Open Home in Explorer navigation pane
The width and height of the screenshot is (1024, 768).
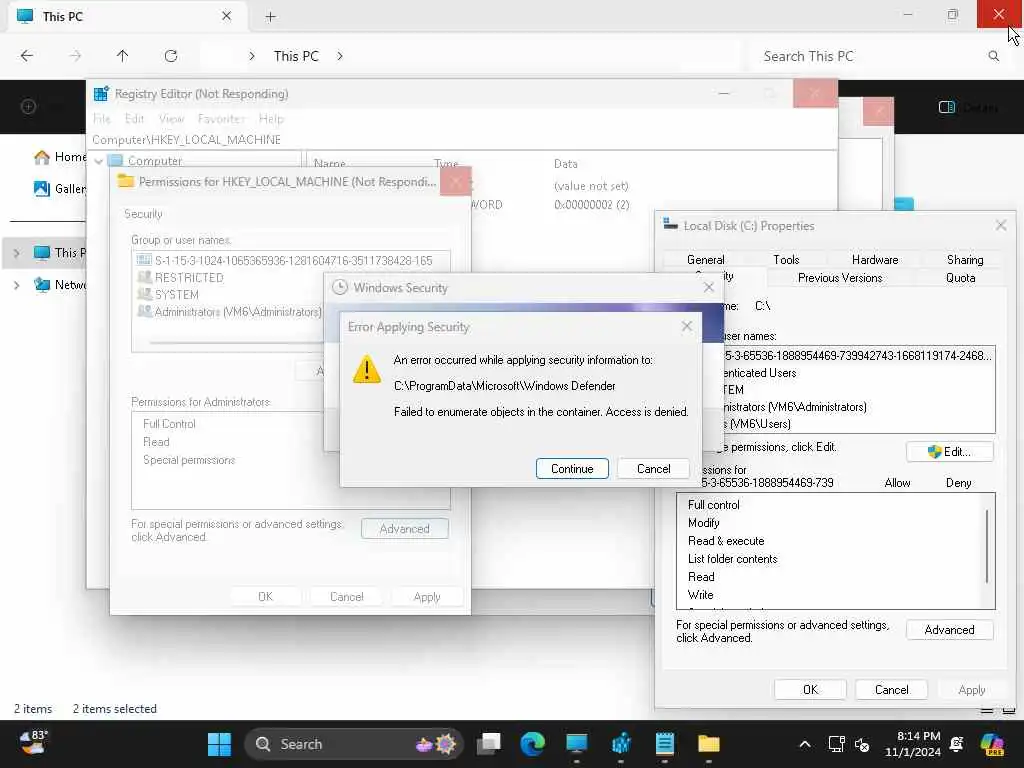pos(60,157)
